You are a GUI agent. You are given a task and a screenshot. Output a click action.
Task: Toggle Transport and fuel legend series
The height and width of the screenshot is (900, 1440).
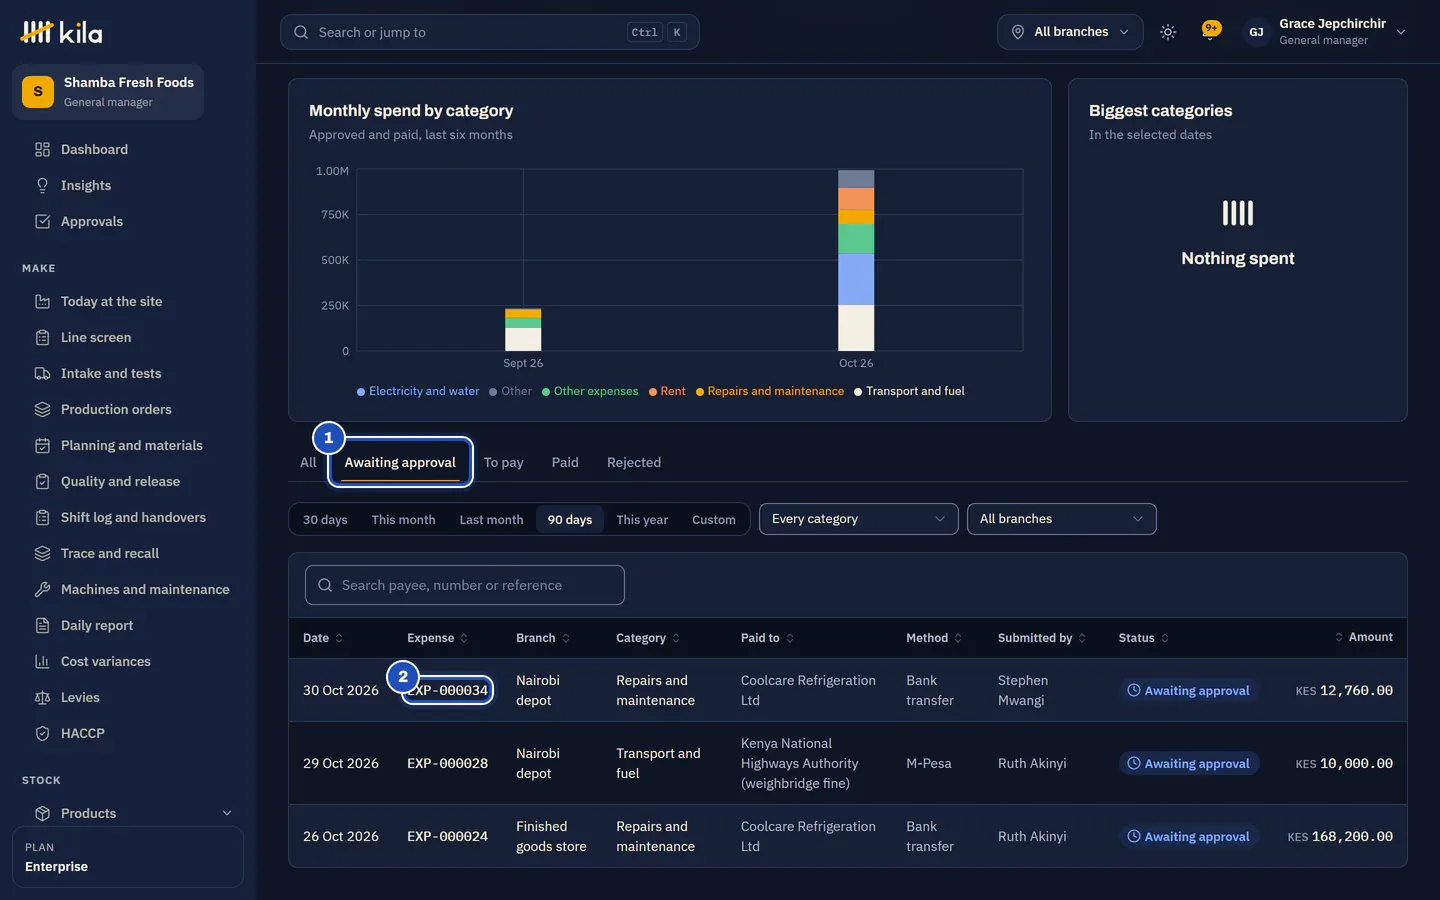(x=909, y=391)
